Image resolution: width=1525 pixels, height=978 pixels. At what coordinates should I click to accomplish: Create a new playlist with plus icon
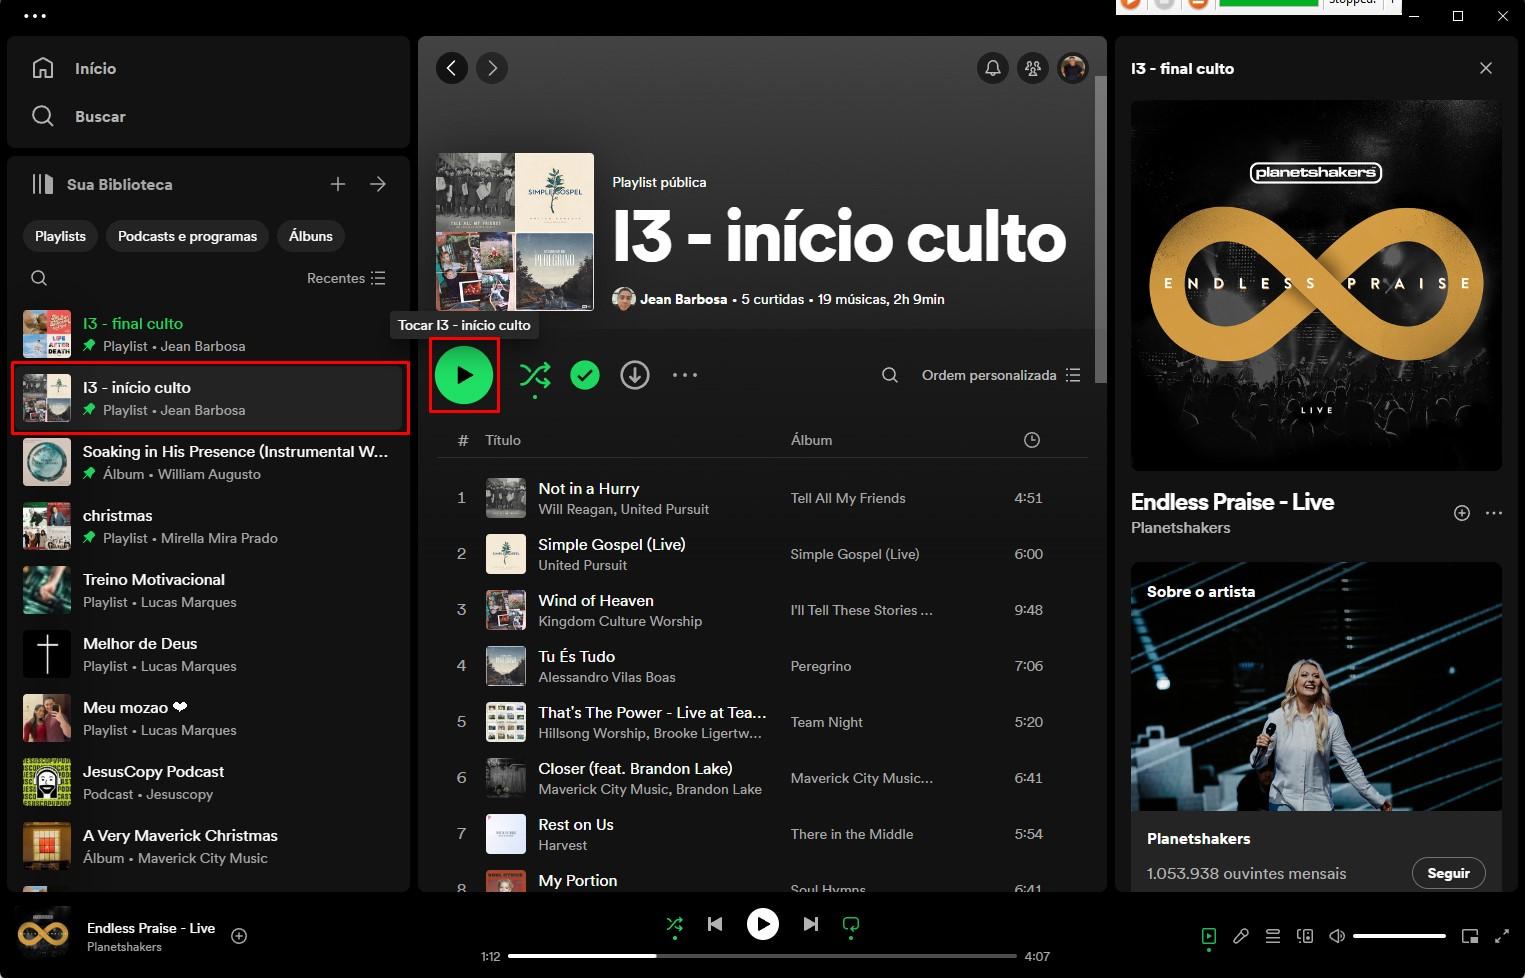point(338,184)
